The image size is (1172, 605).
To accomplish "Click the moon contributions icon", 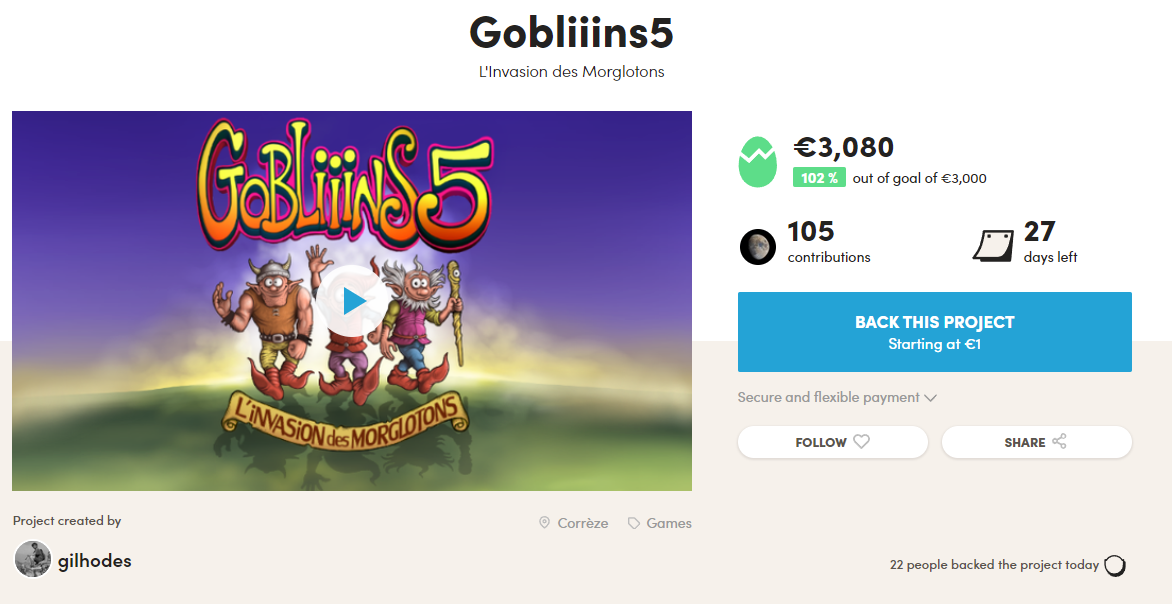I will (758, 246).
